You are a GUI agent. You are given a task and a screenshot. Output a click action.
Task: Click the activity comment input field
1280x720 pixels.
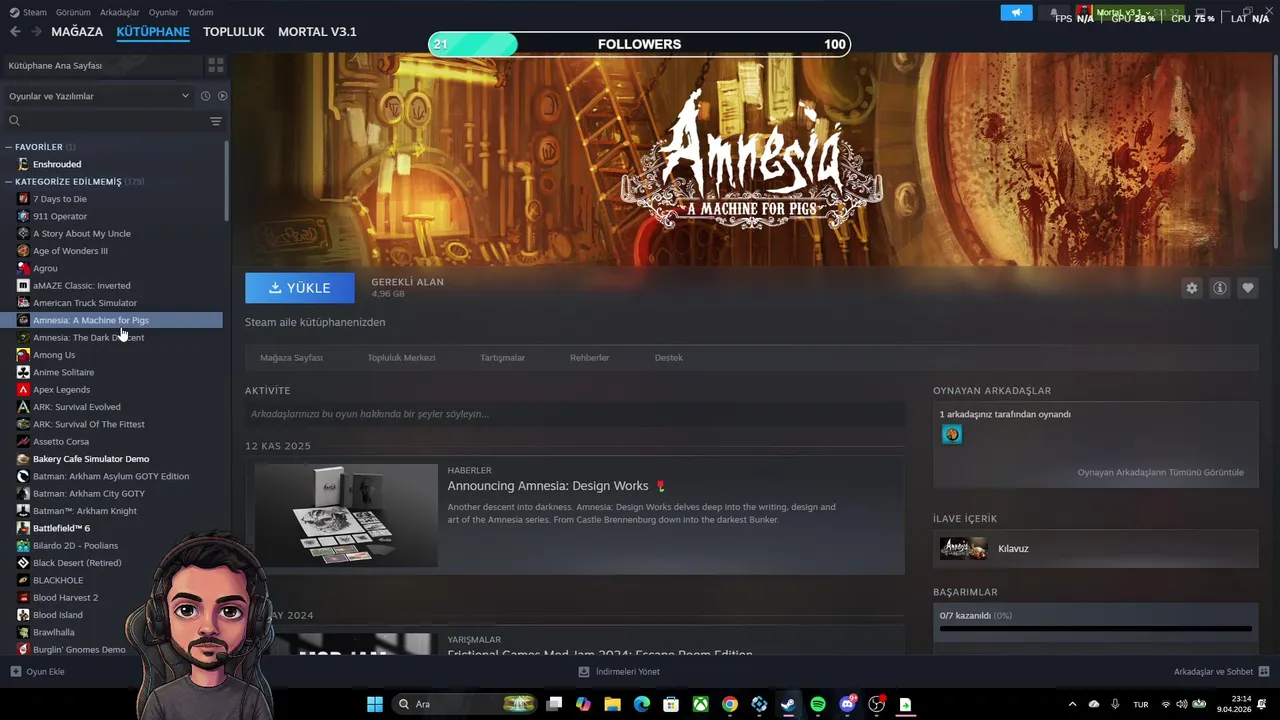click(x=575, y=414)
